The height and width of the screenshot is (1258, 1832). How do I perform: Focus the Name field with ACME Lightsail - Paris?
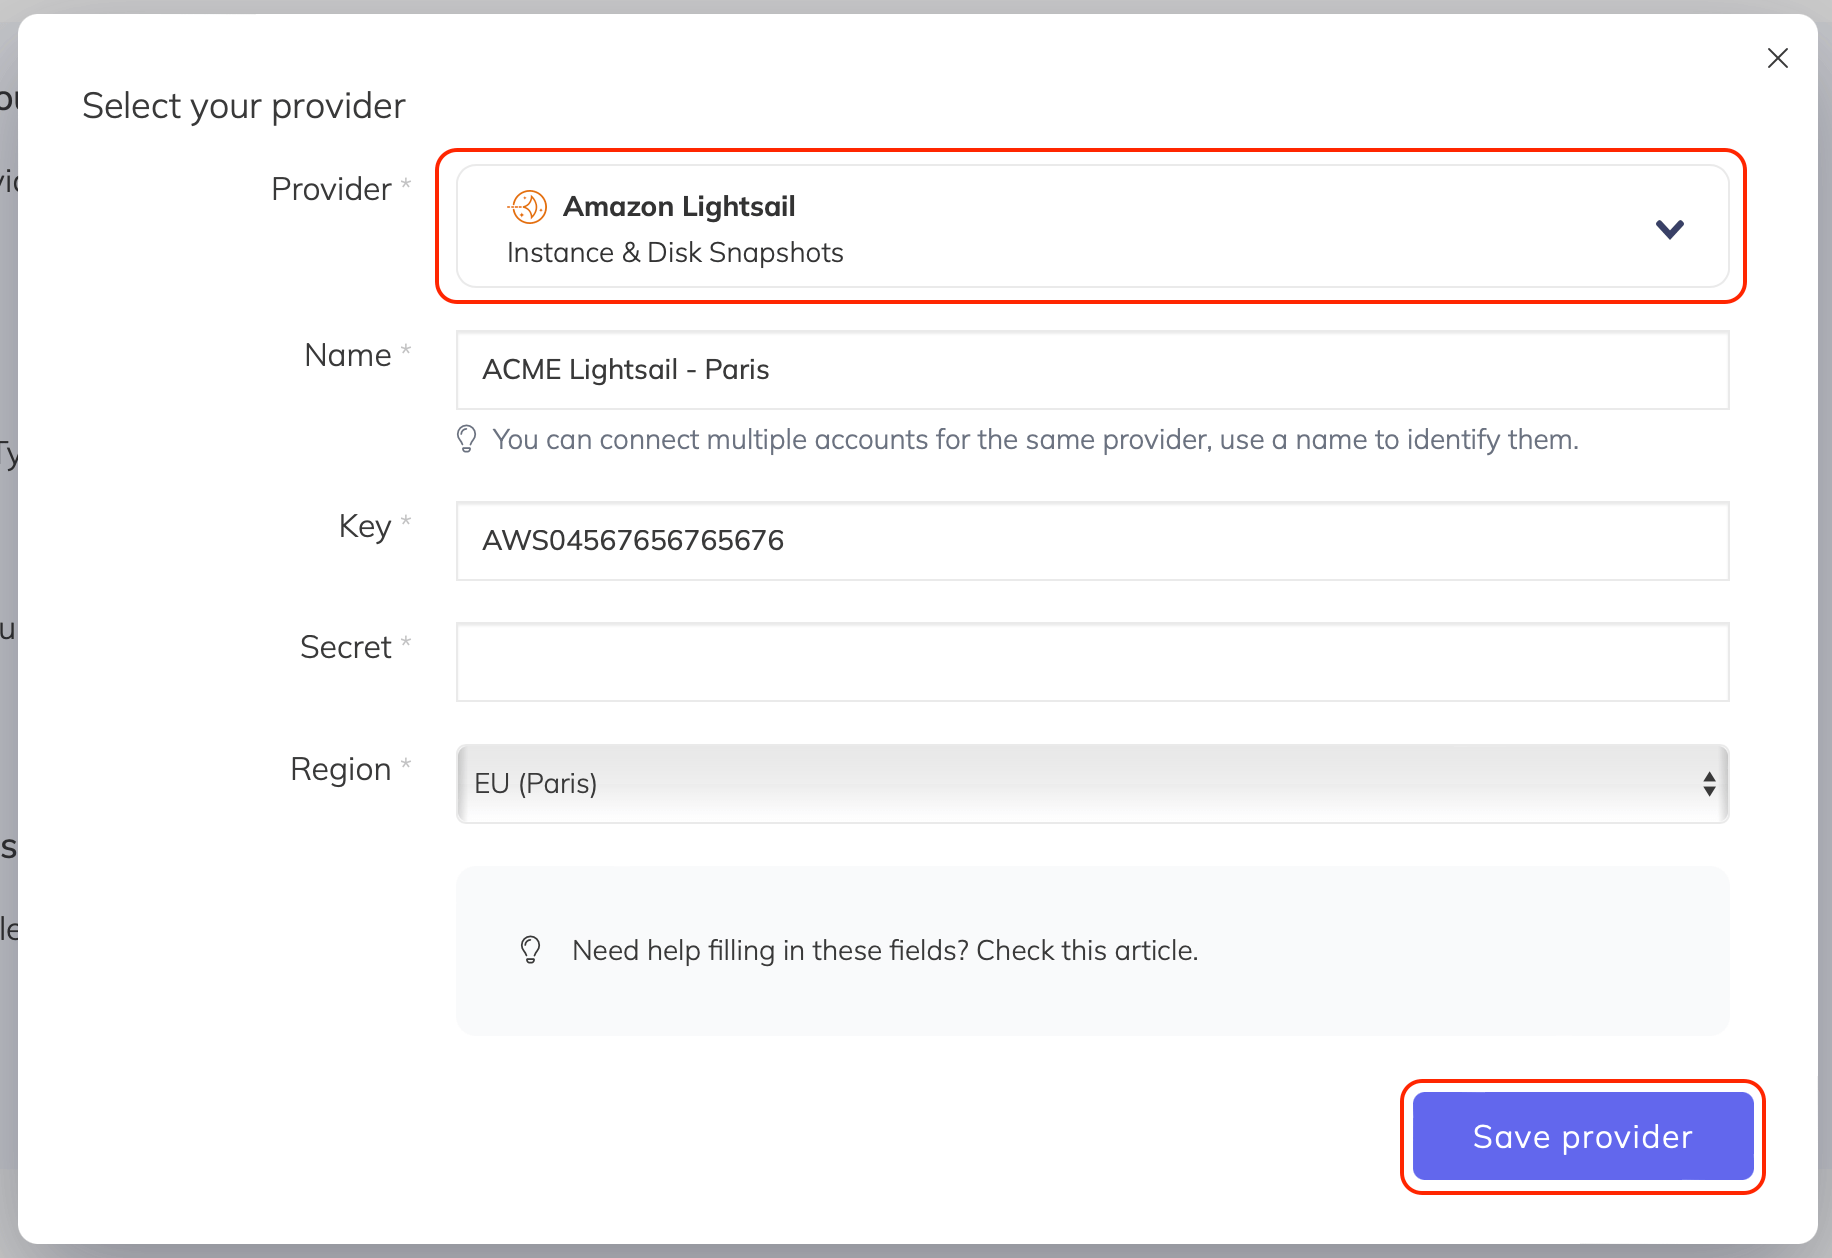tap(1092, 370)
